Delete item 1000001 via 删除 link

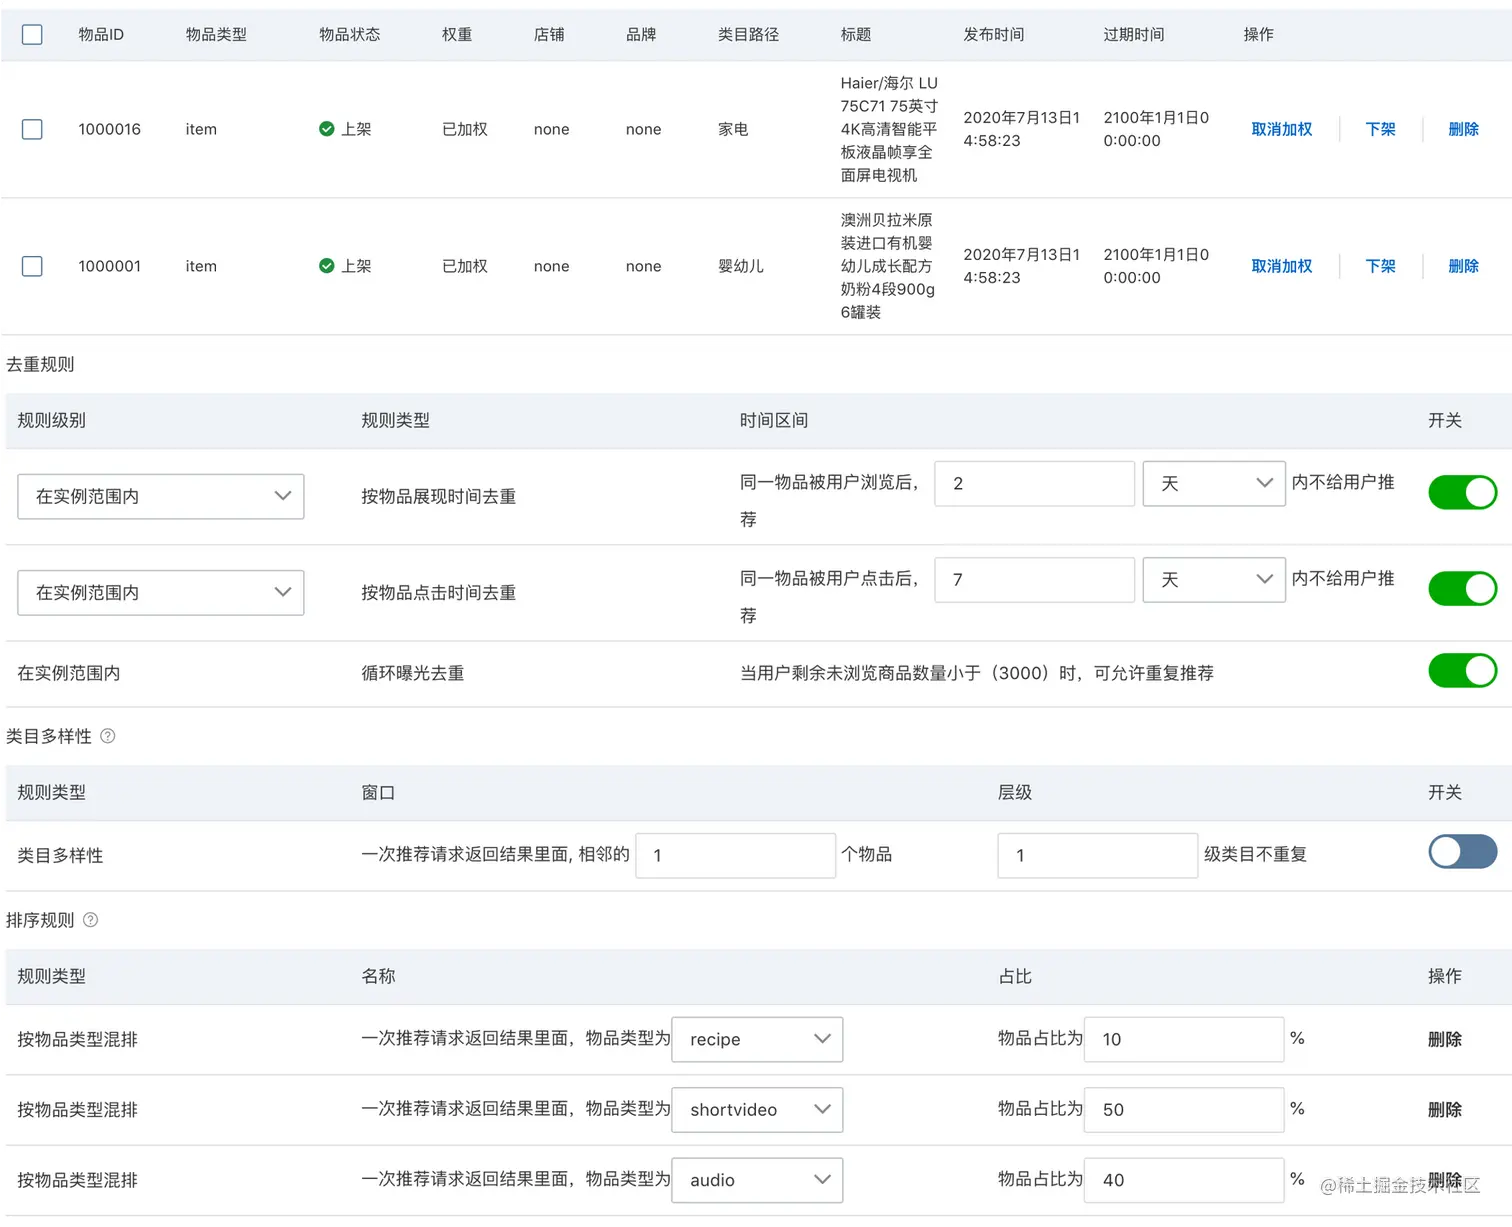(1463, 266)
